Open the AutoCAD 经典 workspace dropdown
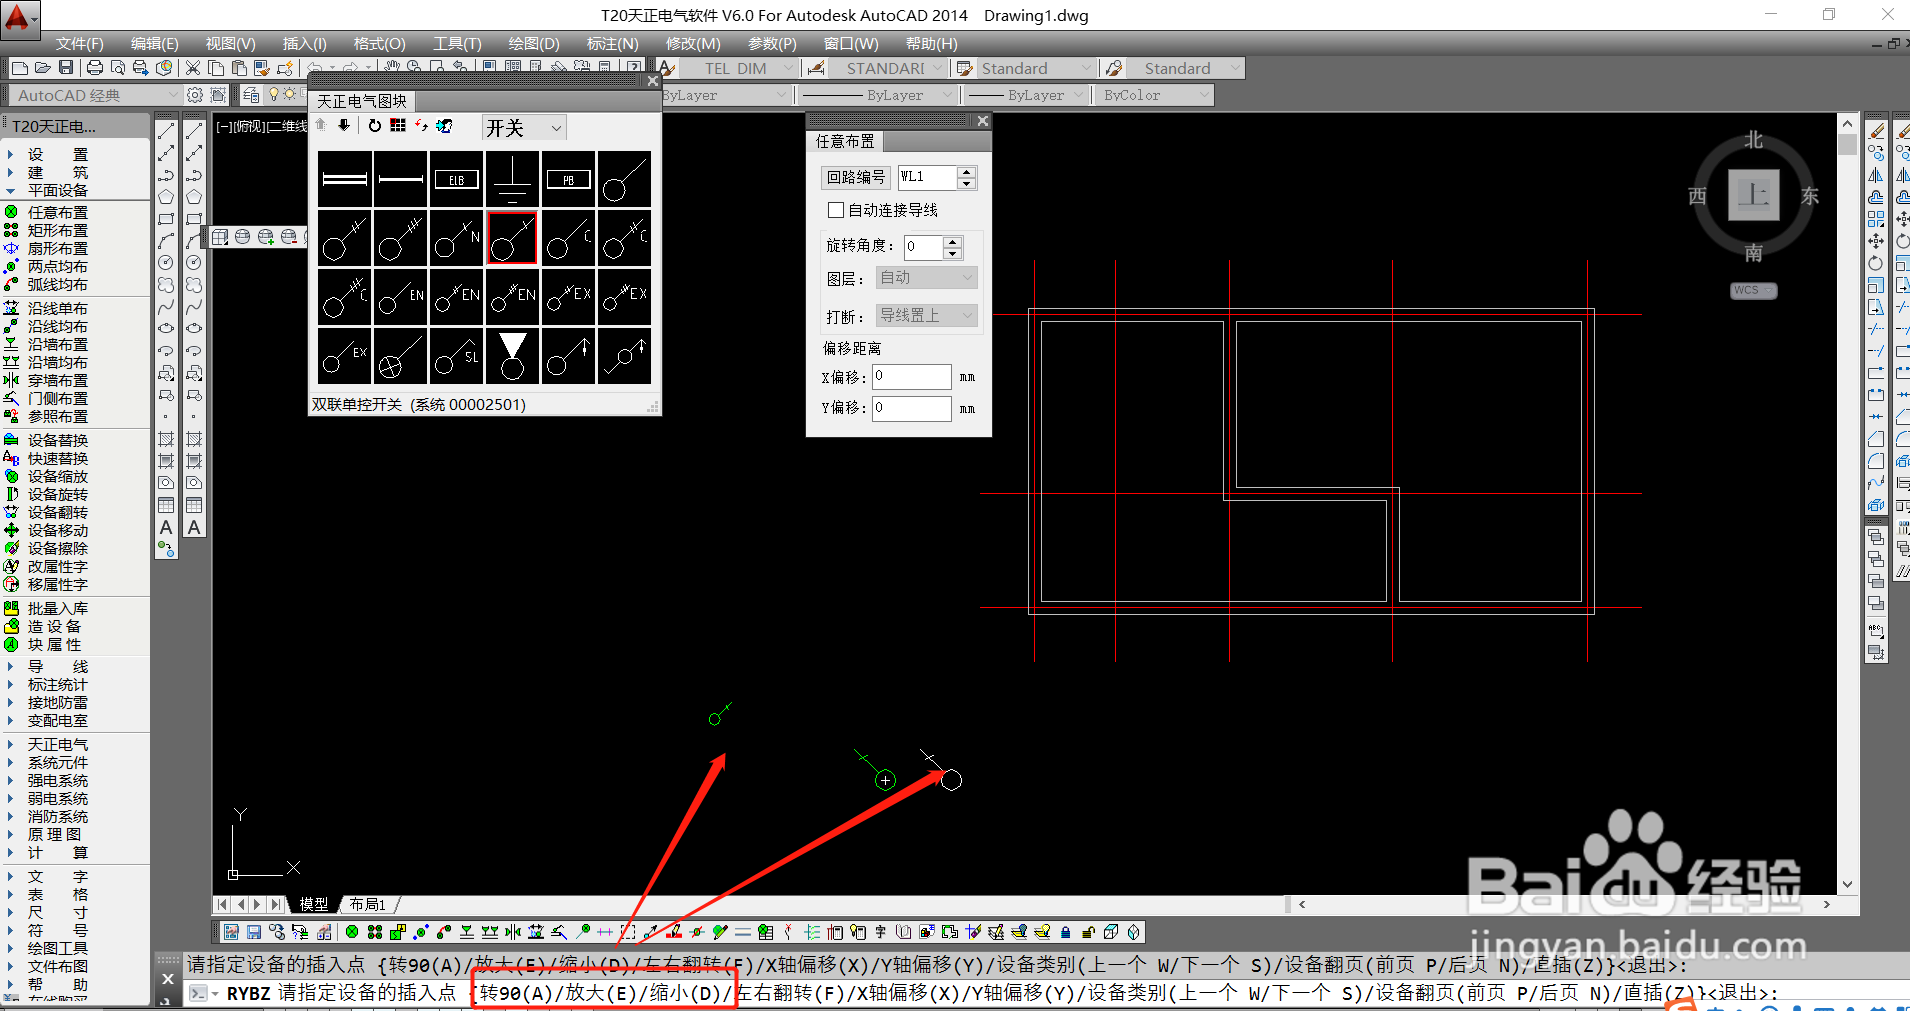This screenshot has width=1910, height=1011. pyautogui.click(x=96, y=95)
